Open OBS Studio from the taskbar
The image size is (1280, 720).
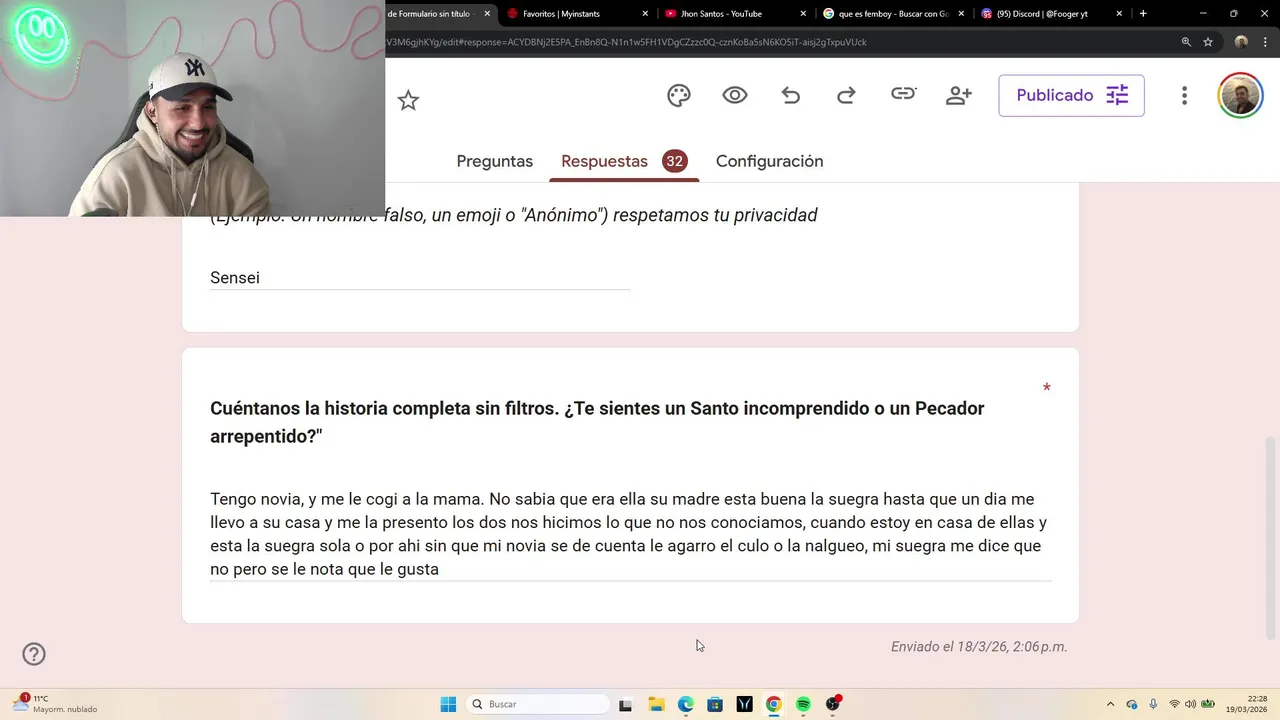pos(833,704)
